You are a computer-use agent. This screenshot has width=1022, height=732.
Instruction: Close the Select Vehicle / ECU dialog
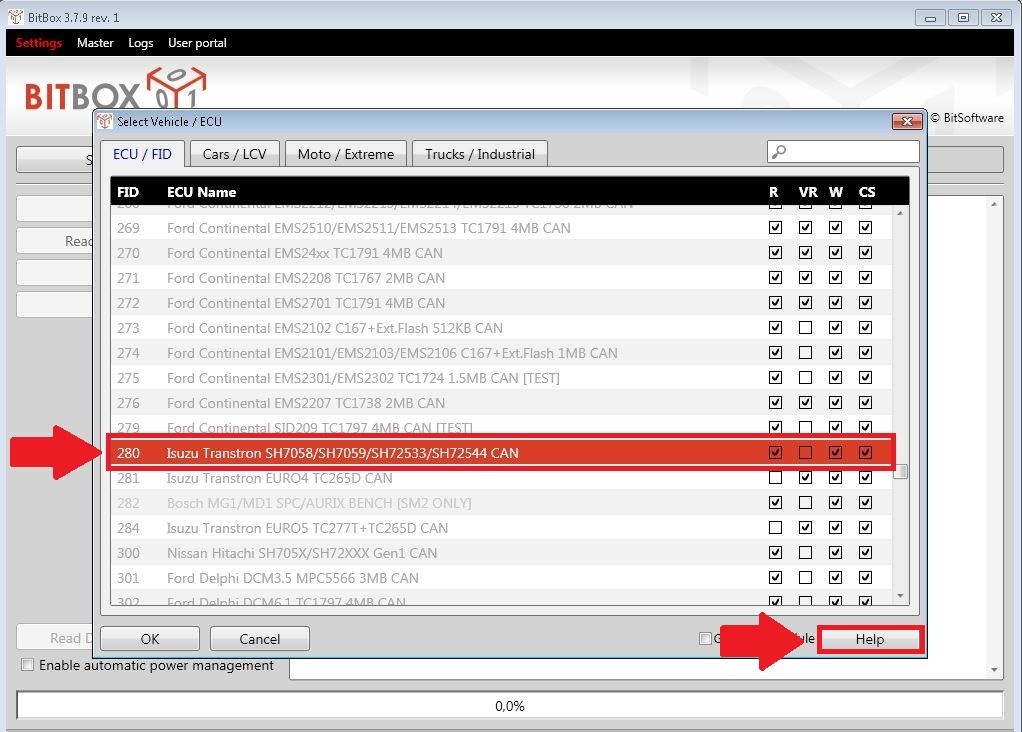(x=907, y=121)
